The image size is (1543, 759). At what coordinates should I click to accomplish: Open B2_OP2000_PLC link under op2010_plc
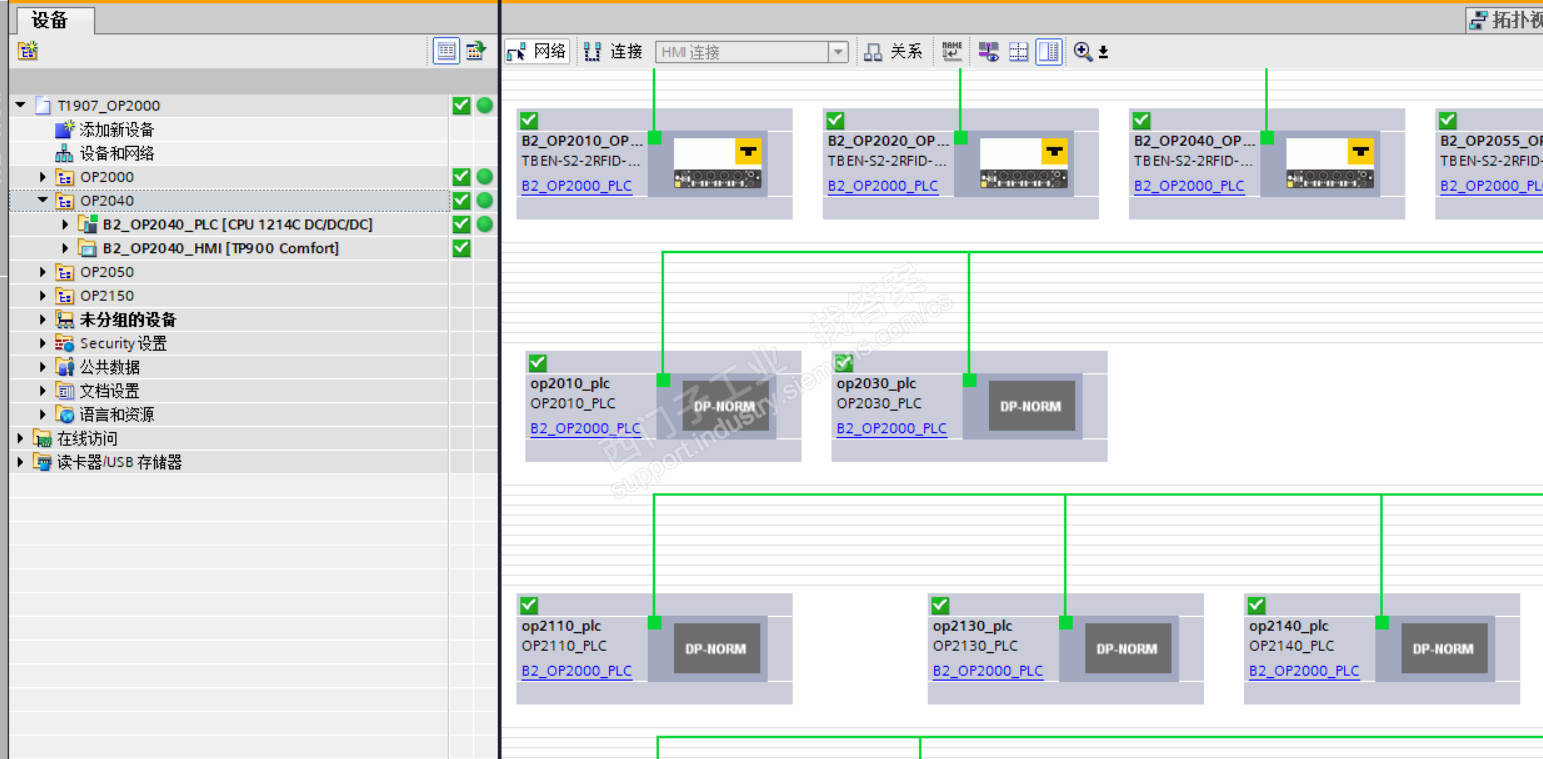(x=585, y=429)
